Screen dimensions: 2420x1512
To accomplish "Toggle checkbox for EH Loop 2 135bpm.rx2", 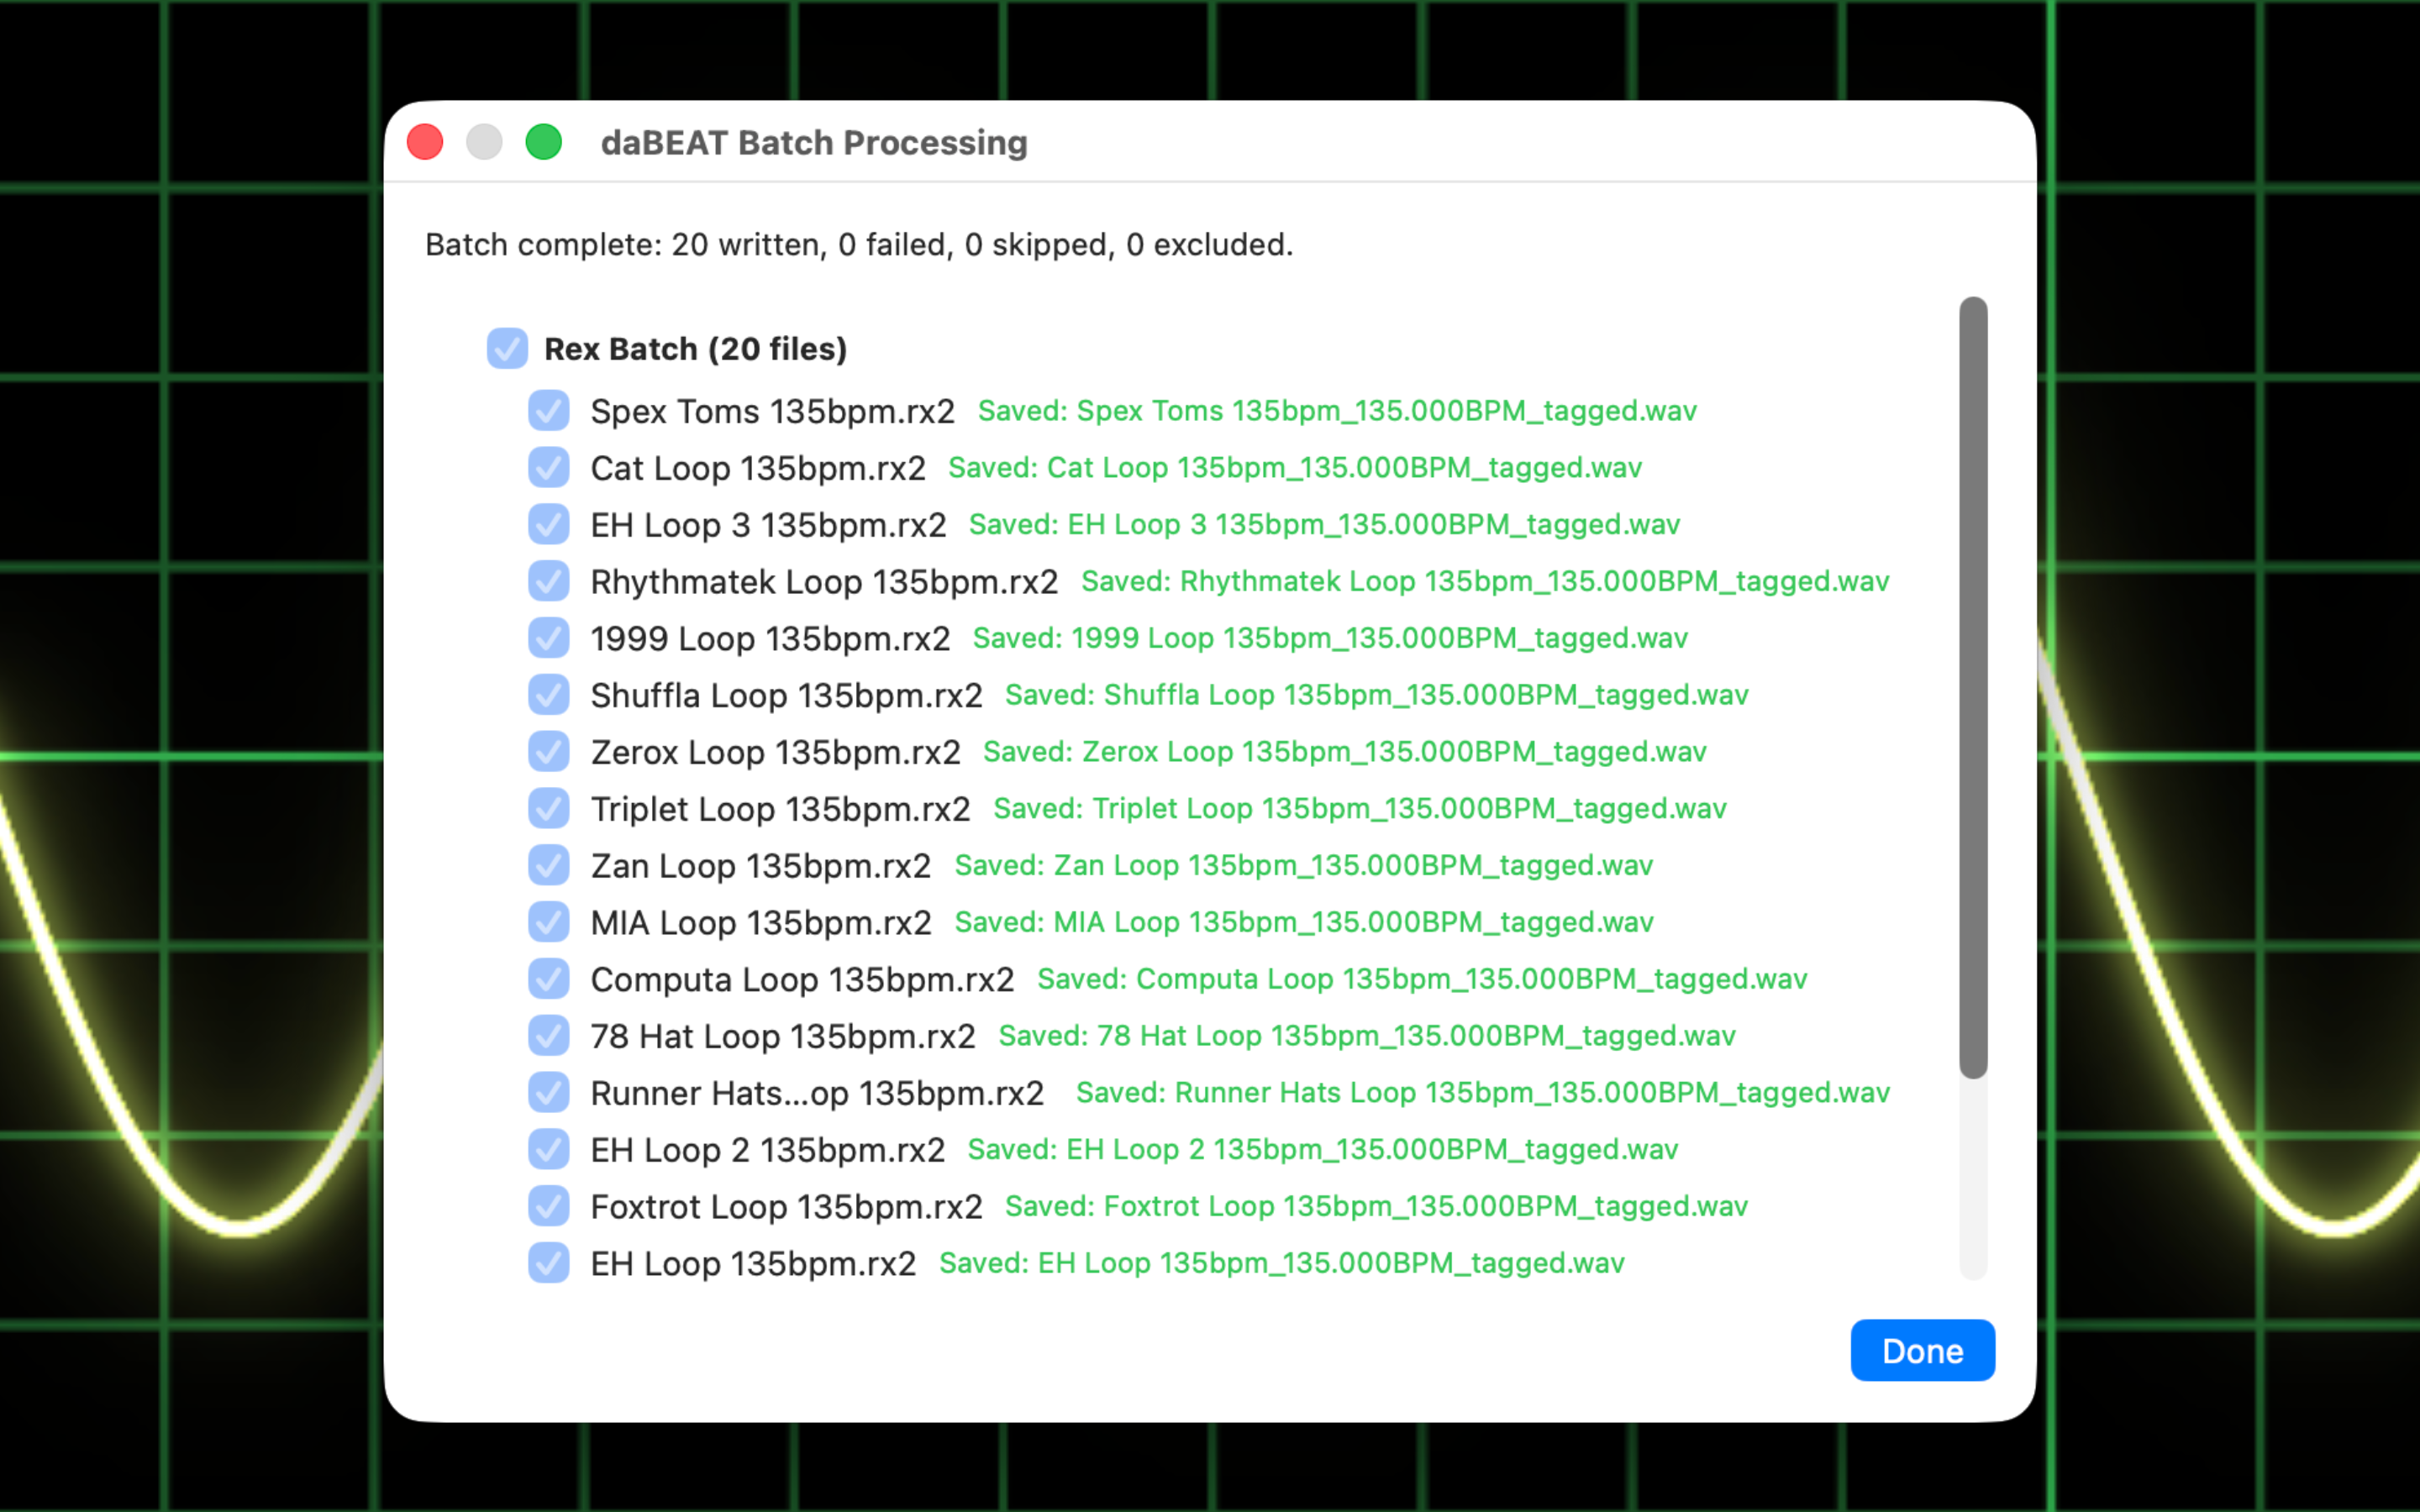I will coord(549,1150).
